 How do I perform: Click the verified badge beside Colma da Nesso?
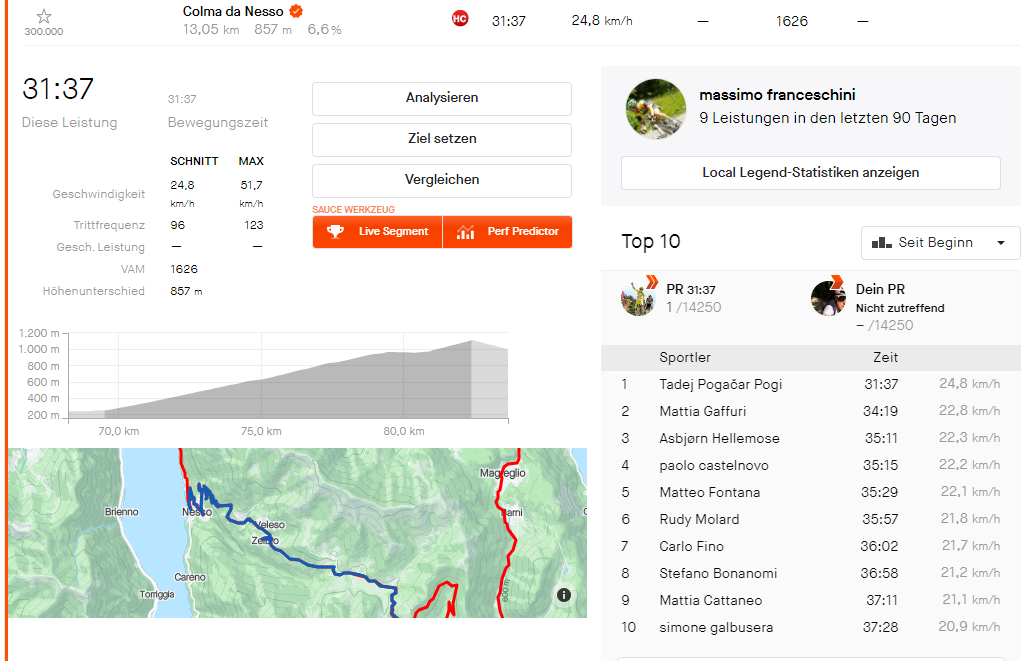pyautogui.click(x=296, y=11)
